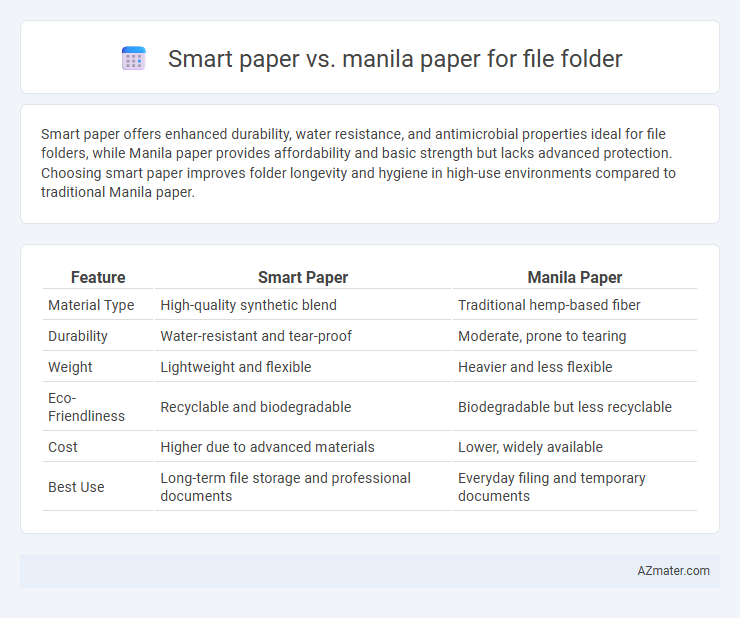Select the 'Eco-Friendliness' row label

tap(86, 407)
